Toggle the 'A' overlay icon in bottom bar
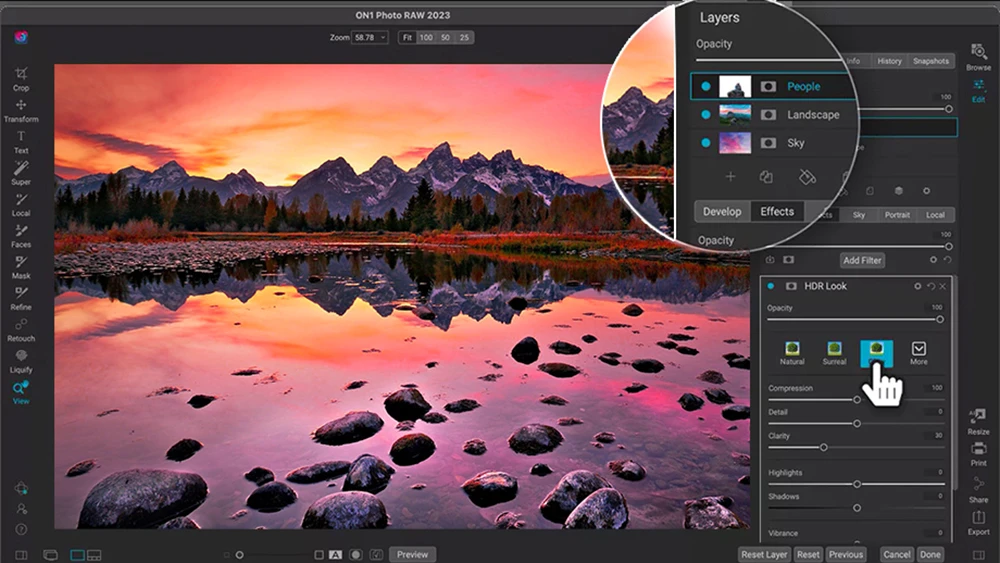Viewport: 1000px width, 563px height. pos(335,555)
